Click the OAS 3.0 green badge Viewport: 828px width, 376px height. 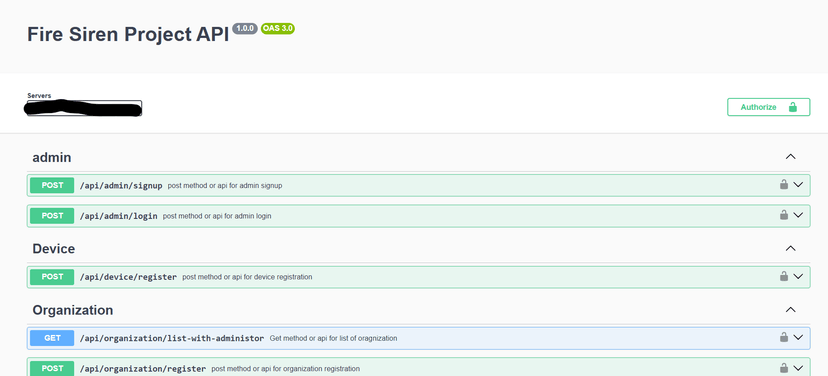pyautogui.click(x=278, y=29)
